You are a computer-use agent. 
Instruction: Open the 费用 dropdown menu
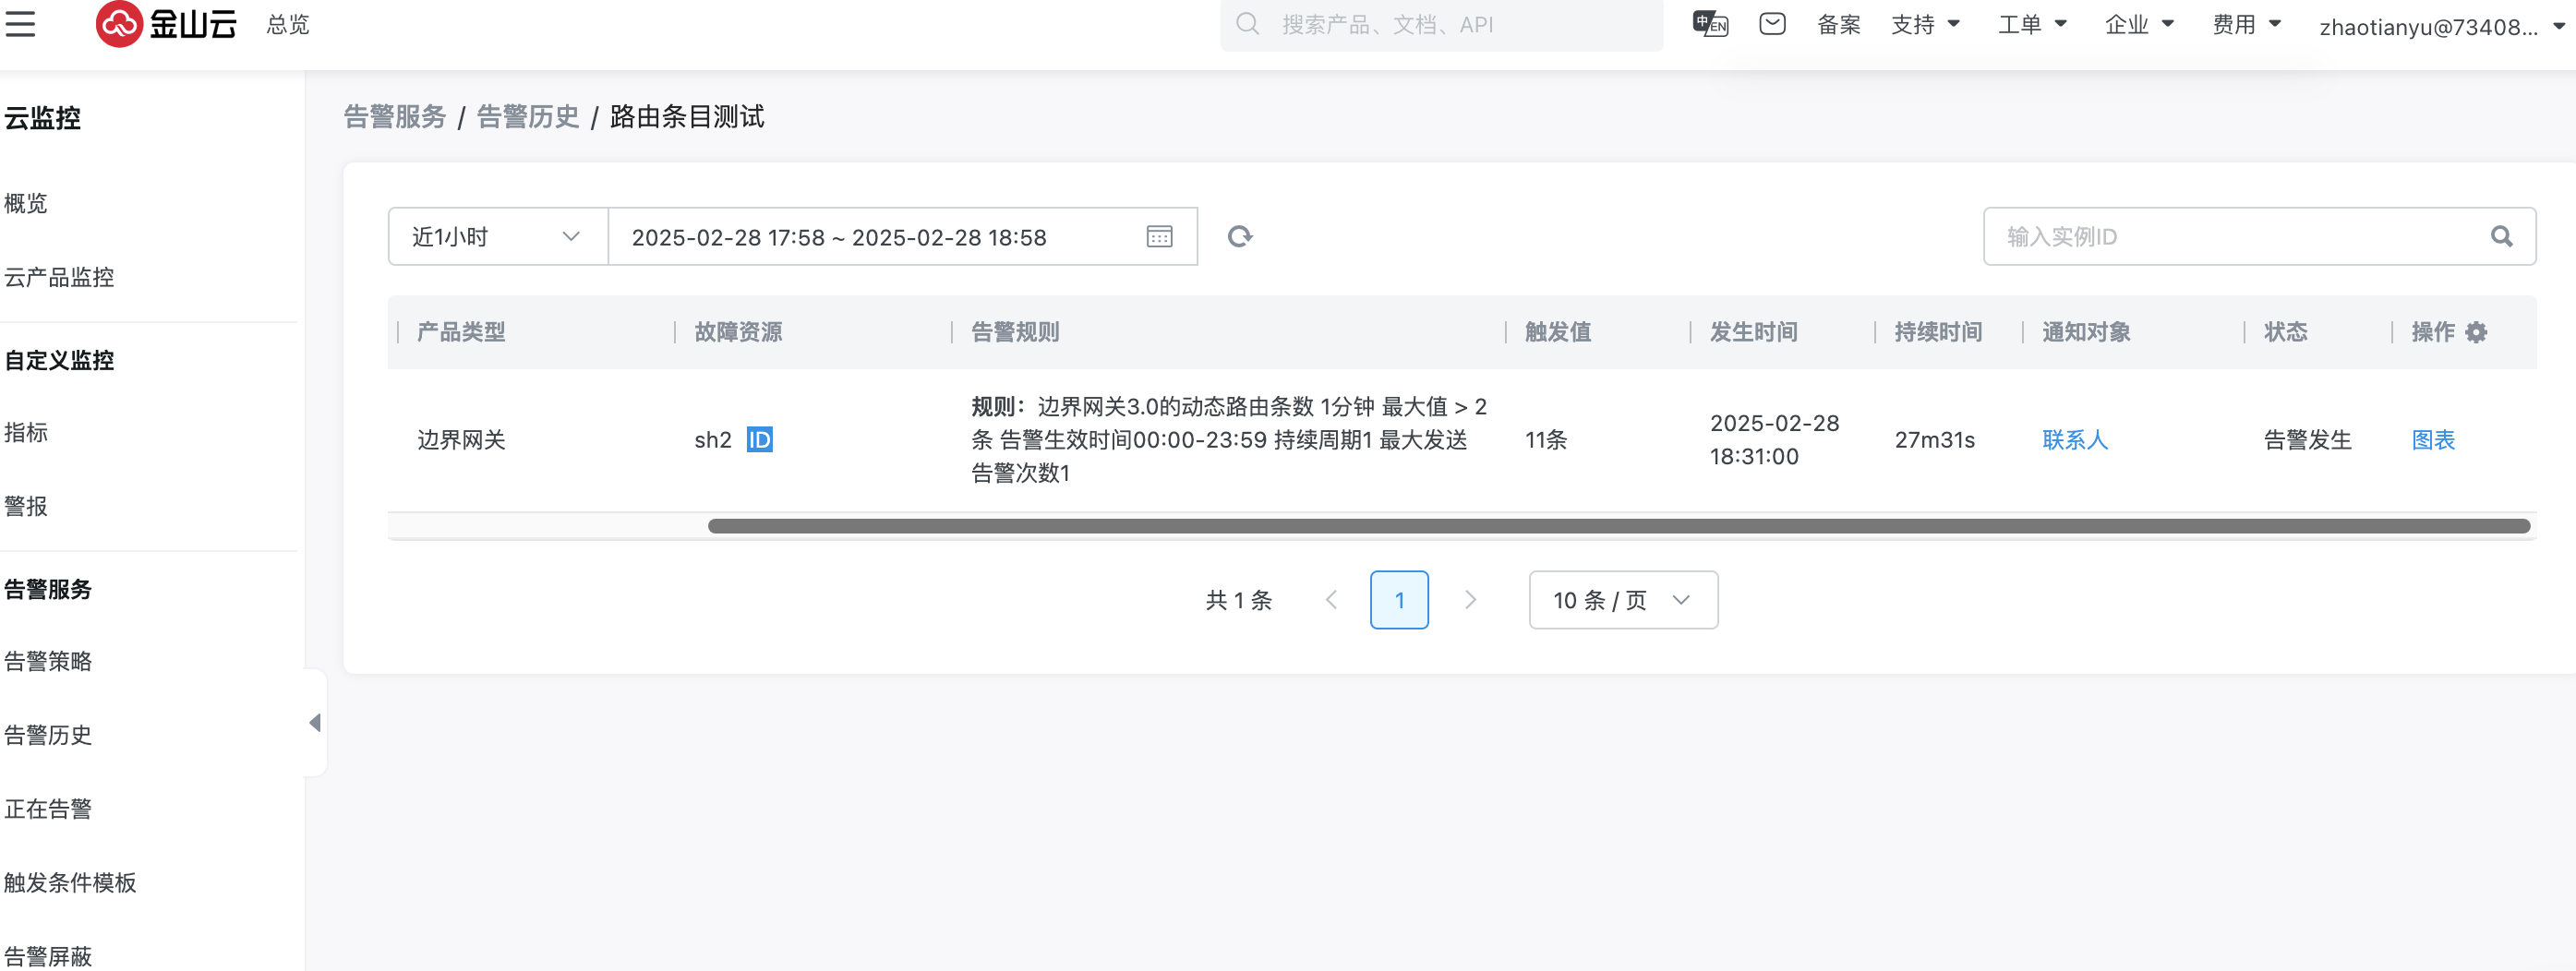(2245, 25)
